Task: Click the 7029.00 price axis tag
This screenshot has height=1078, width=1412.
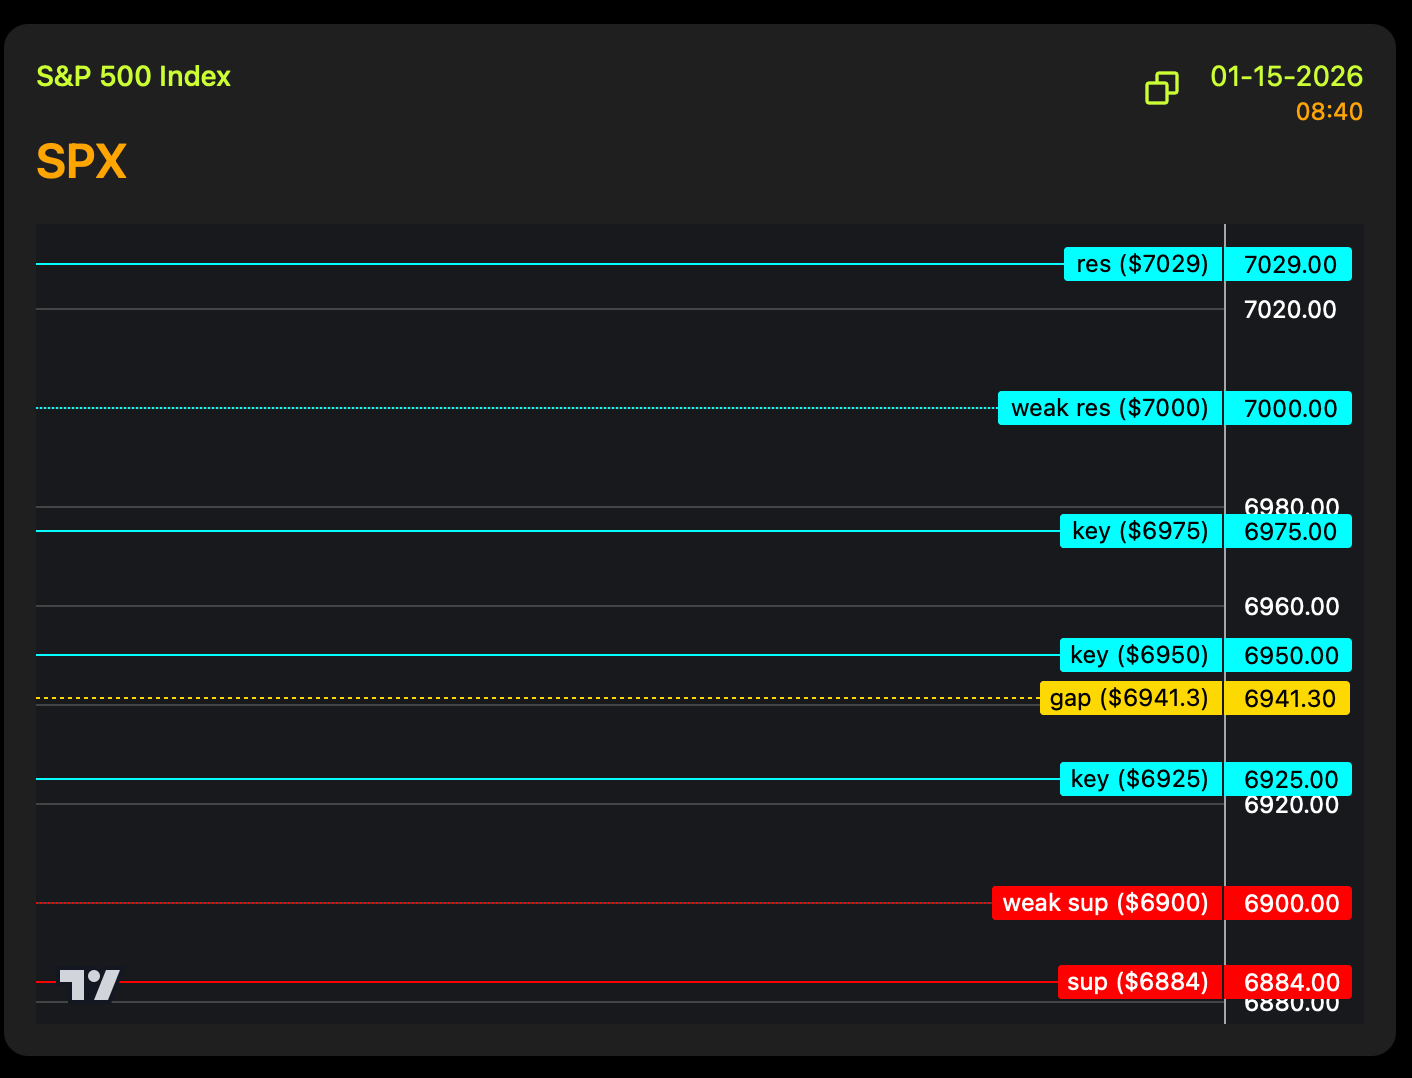Action: click(x=1289, y=264)
